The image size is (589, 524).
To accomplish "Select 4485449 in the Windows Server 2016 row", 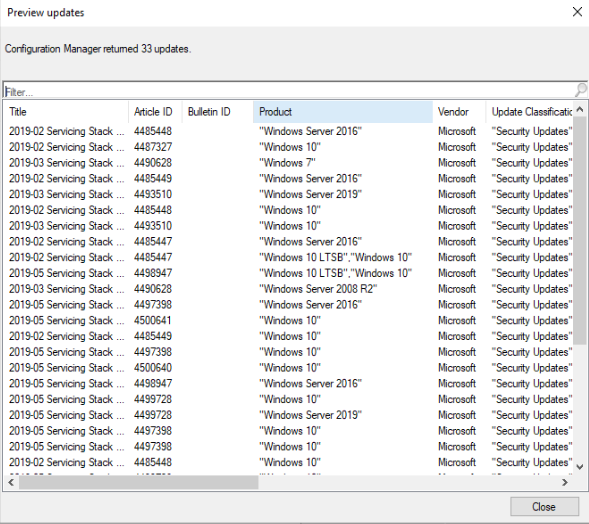I will point(153,178).
